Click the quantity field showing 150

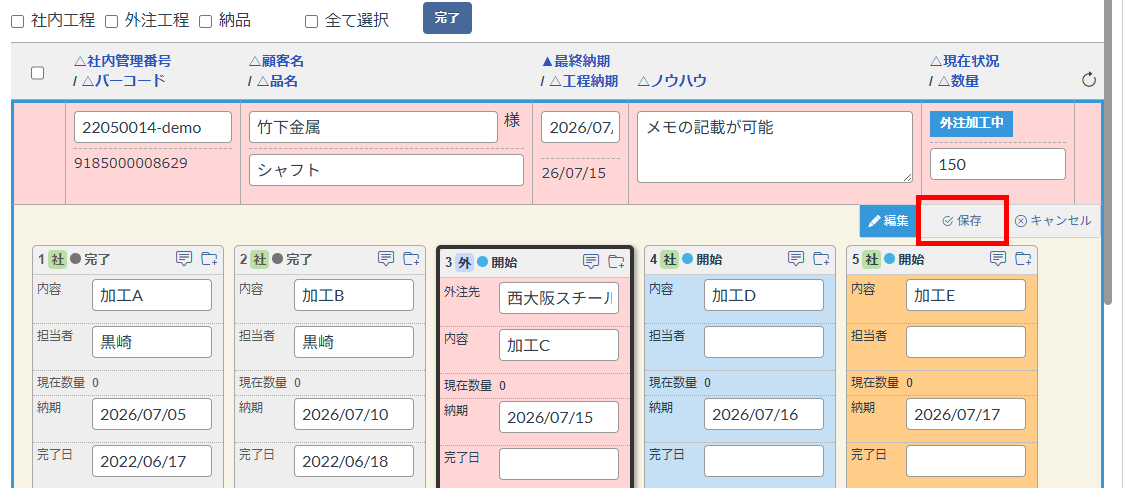(998, 164)
